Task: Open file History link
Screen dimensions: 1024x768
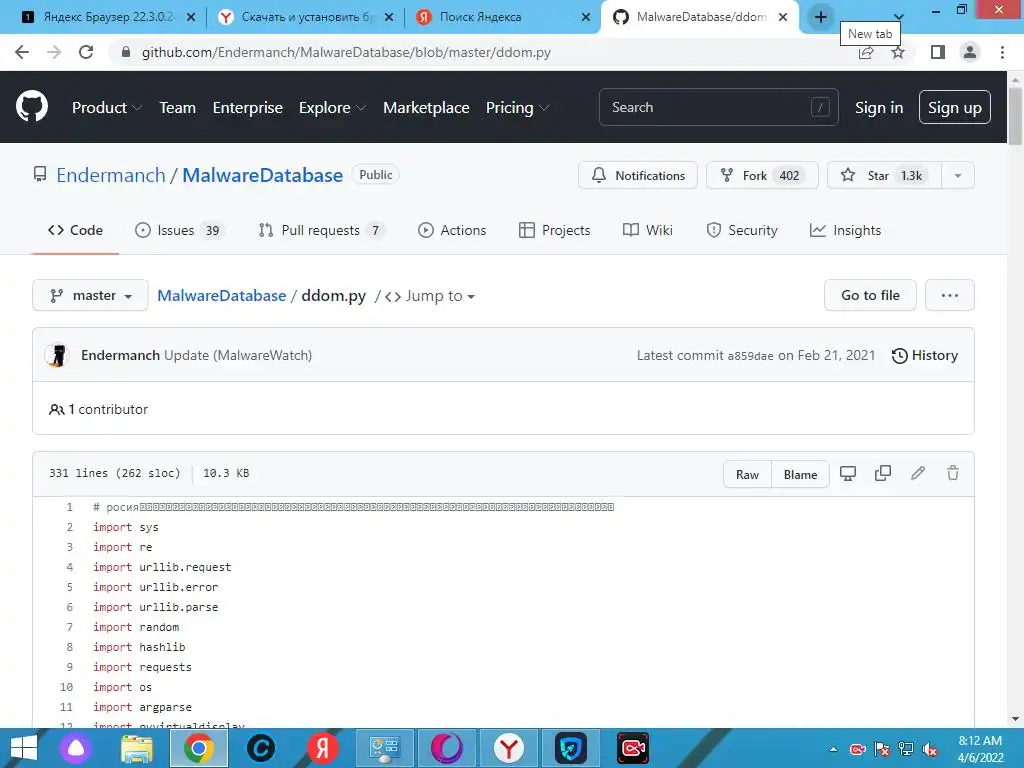Action: point(925,355)
